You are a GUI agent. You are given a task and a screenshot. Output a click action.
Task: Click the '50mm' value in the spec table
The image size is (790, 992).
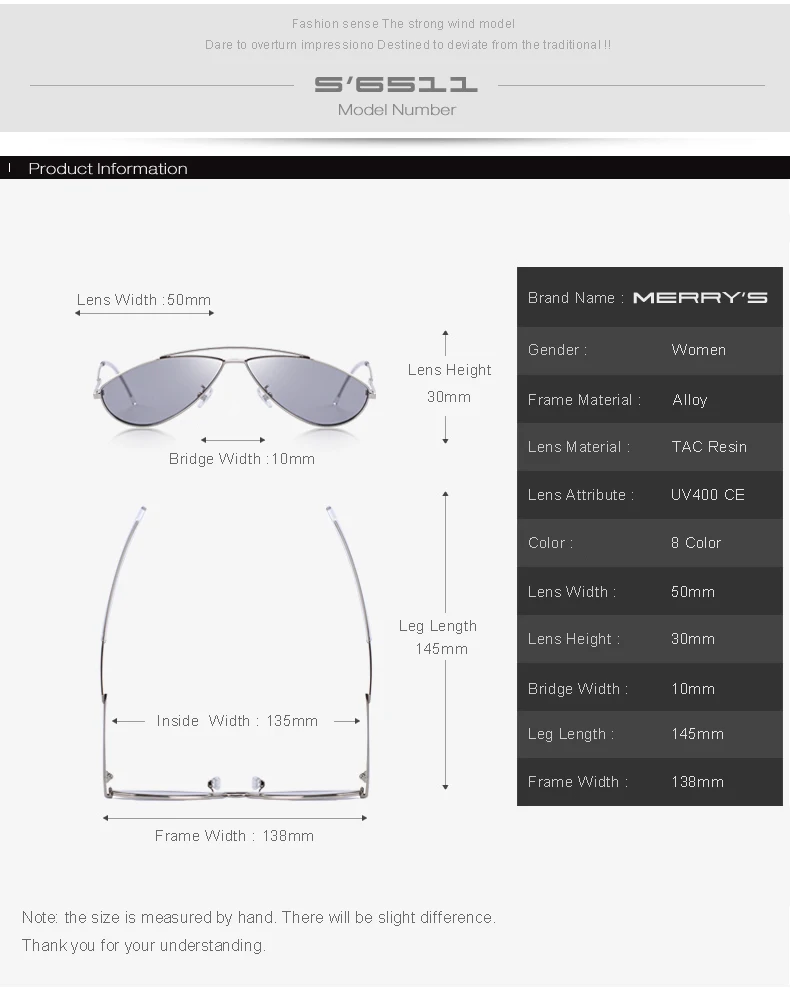coord(693,592)
